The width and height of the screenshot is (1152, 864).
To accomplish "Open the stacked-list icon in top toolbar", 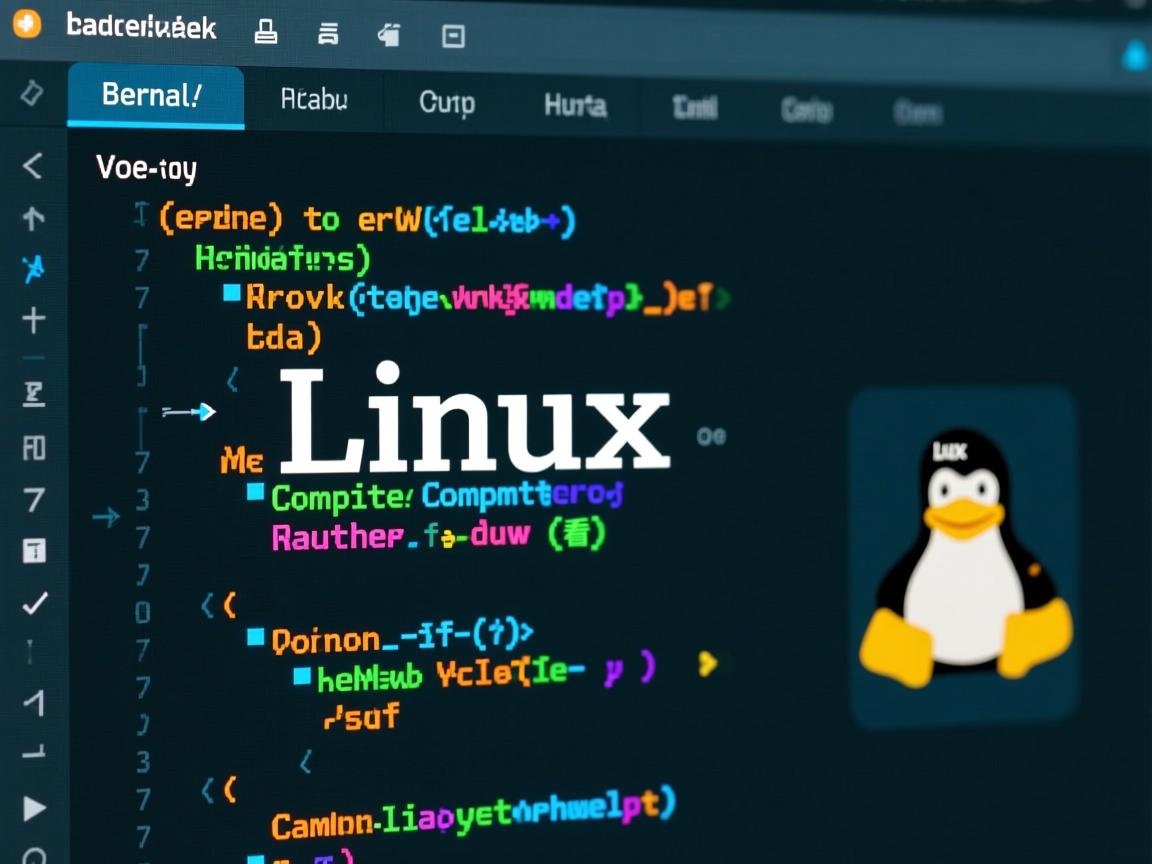I will point(330,33).
